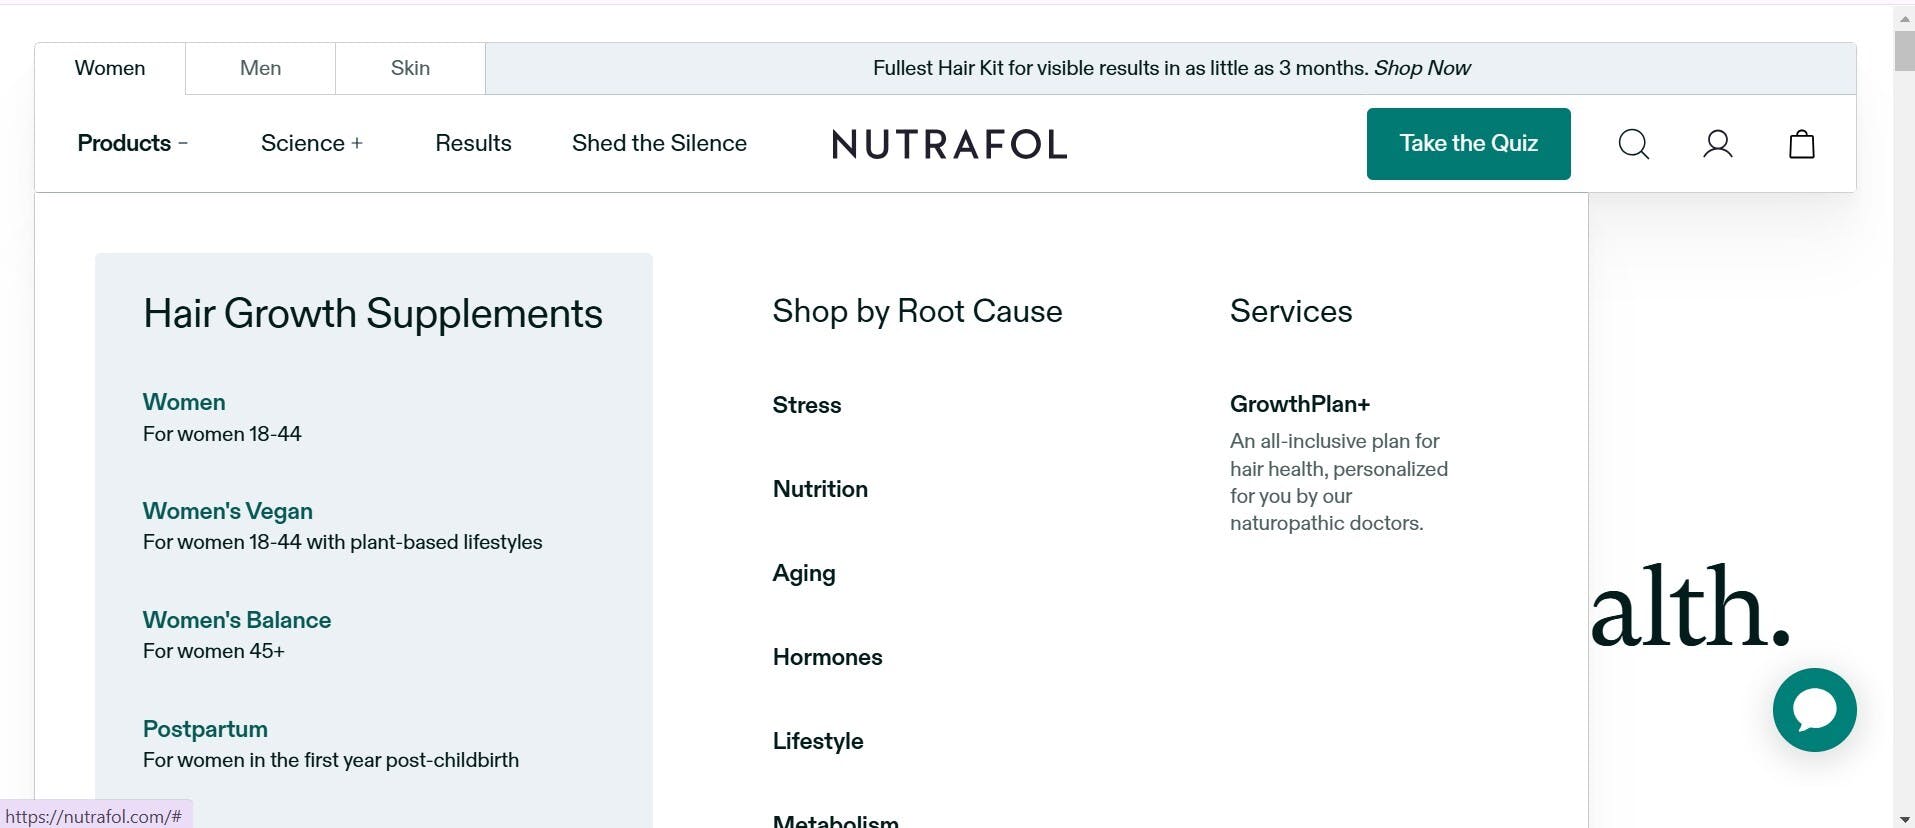This screenshot has width=1915, height=828.
Task: Open the search
Action: 1632,143
